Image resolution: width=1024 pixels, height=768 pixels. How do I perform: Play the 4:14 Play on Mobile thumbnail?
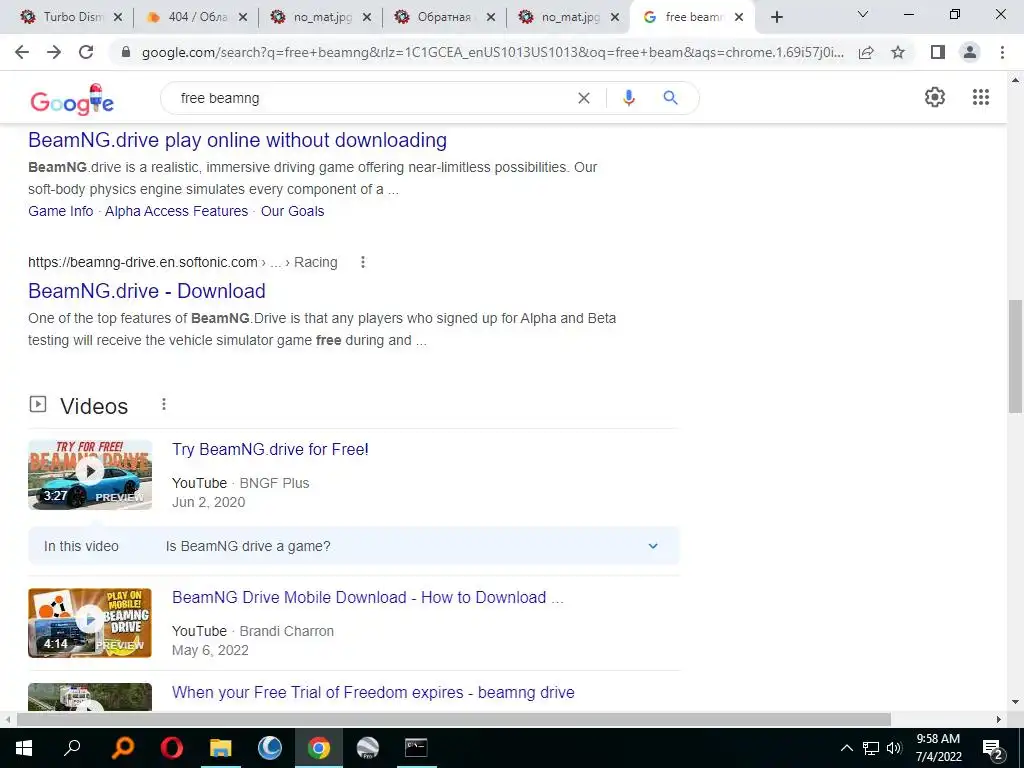(x=90, y=622)
